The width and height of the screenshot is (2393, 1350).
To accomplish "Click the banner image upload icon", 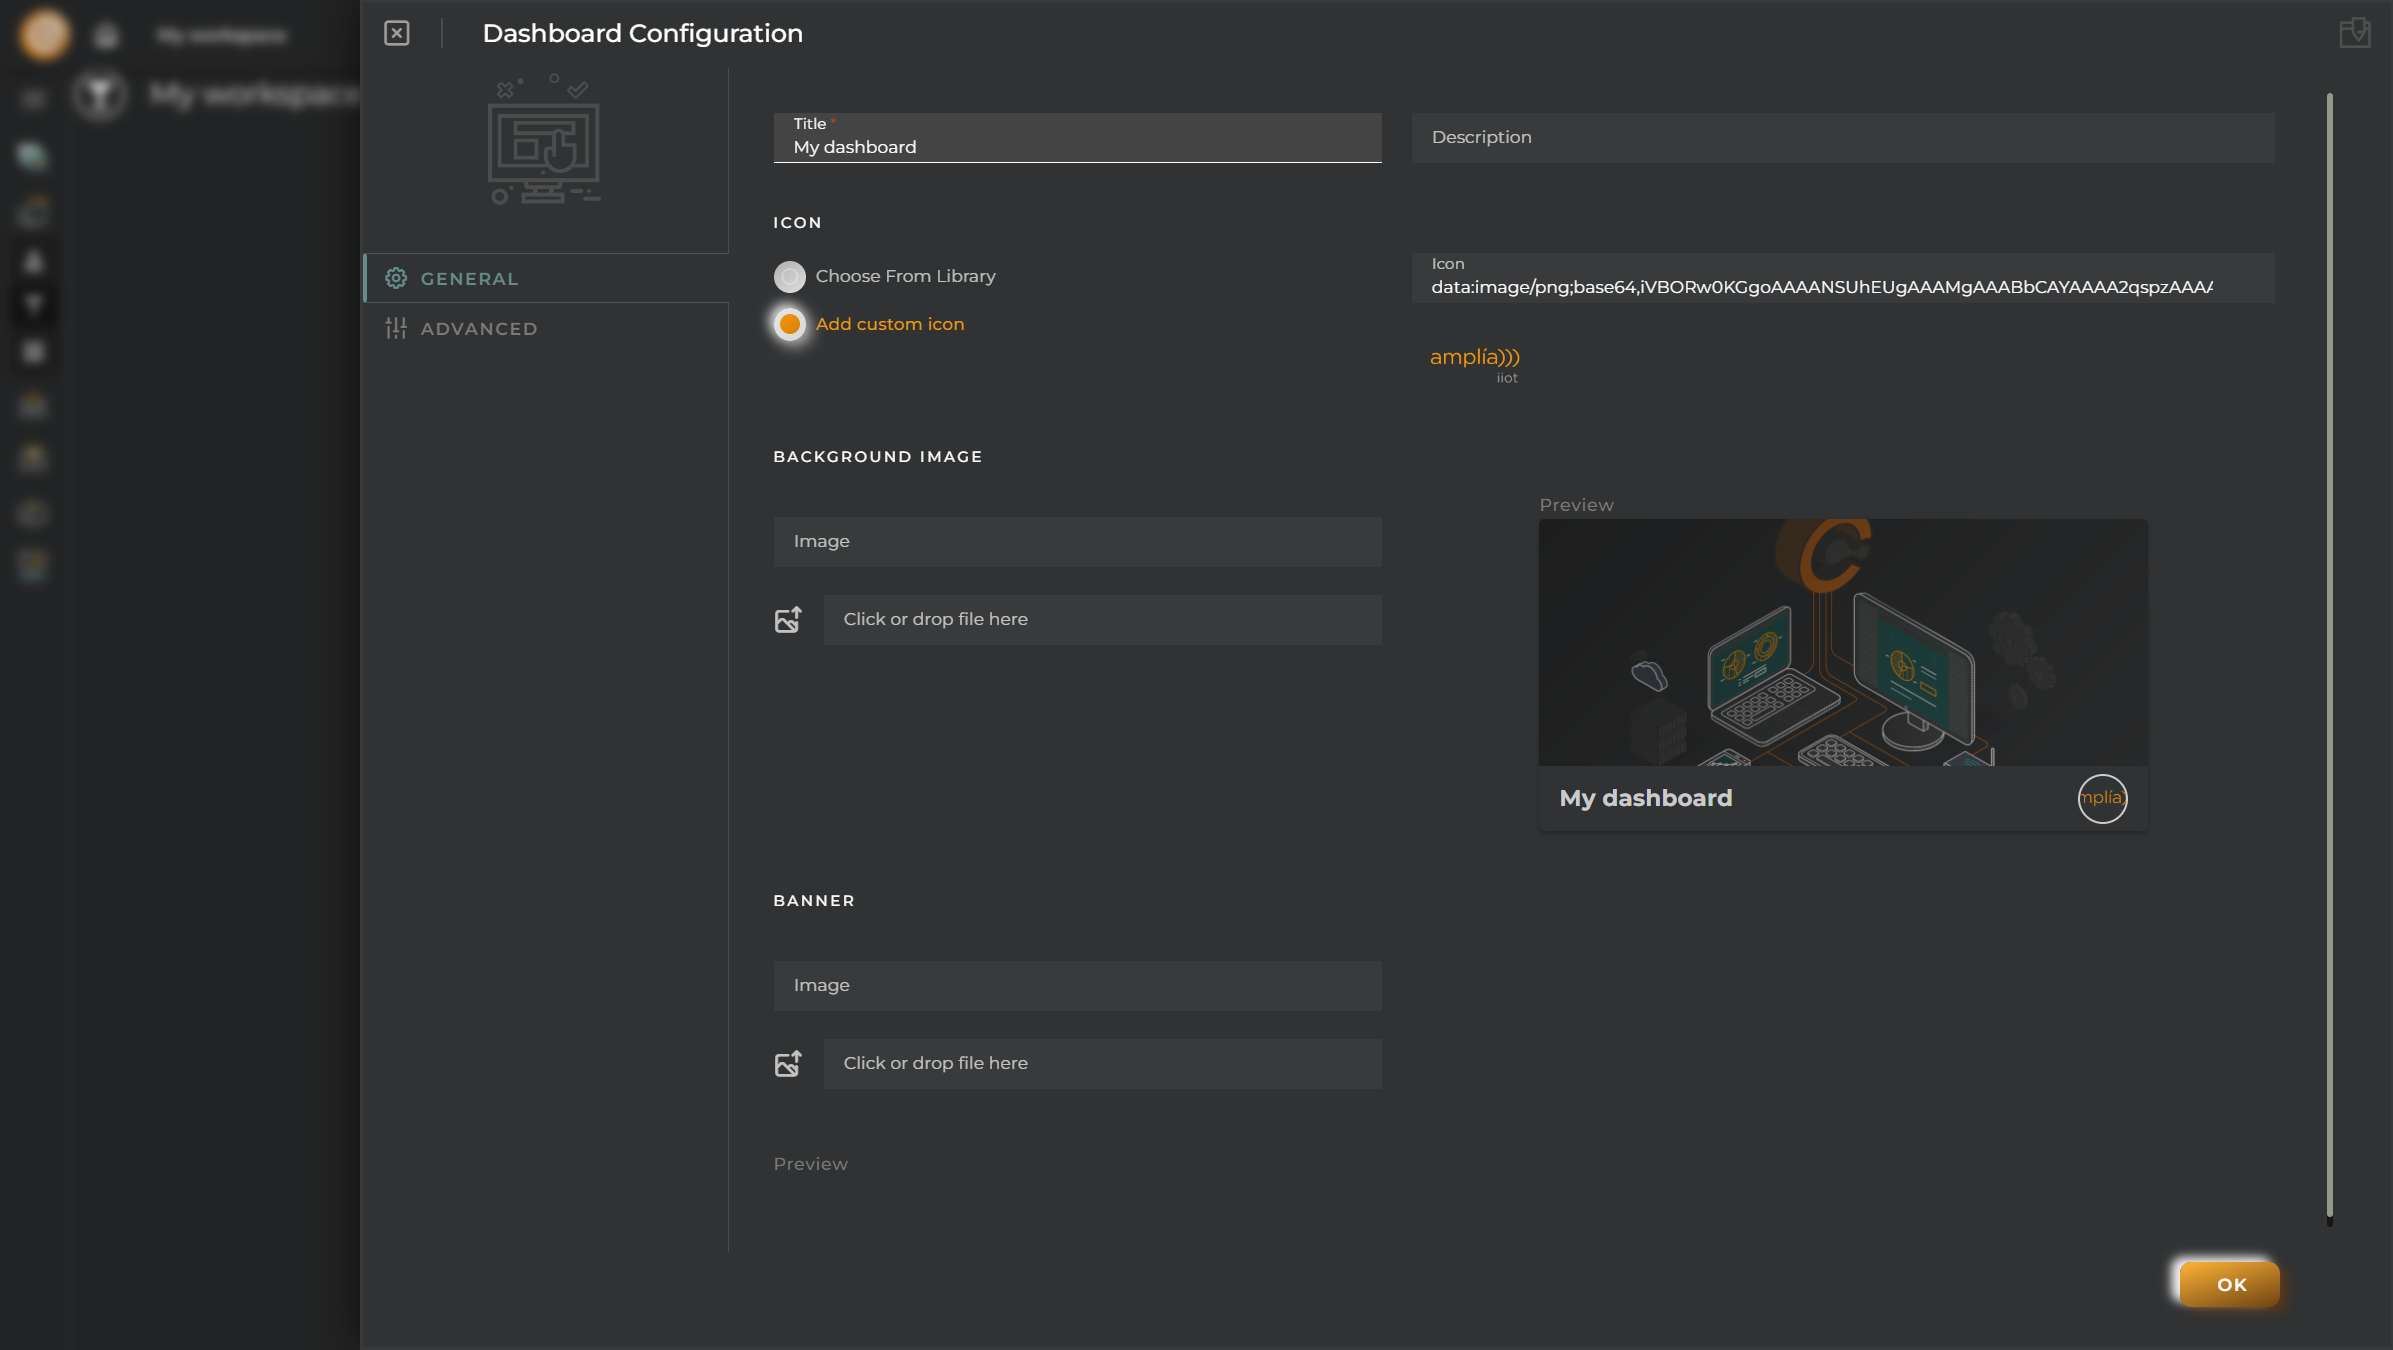I will (x=787, y=1062).
